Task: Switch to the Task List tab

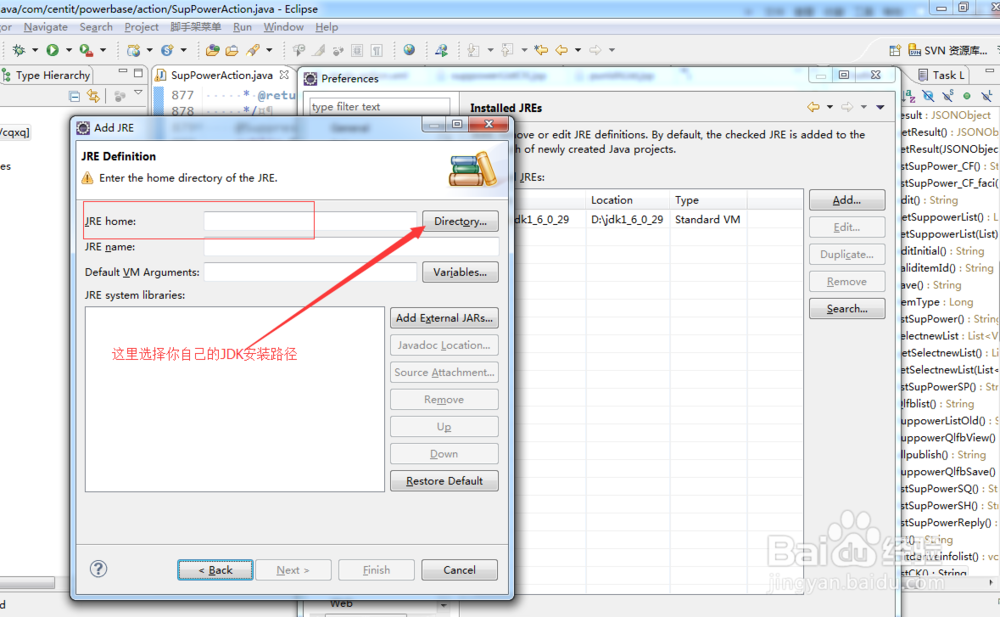Action: point(943,75)
